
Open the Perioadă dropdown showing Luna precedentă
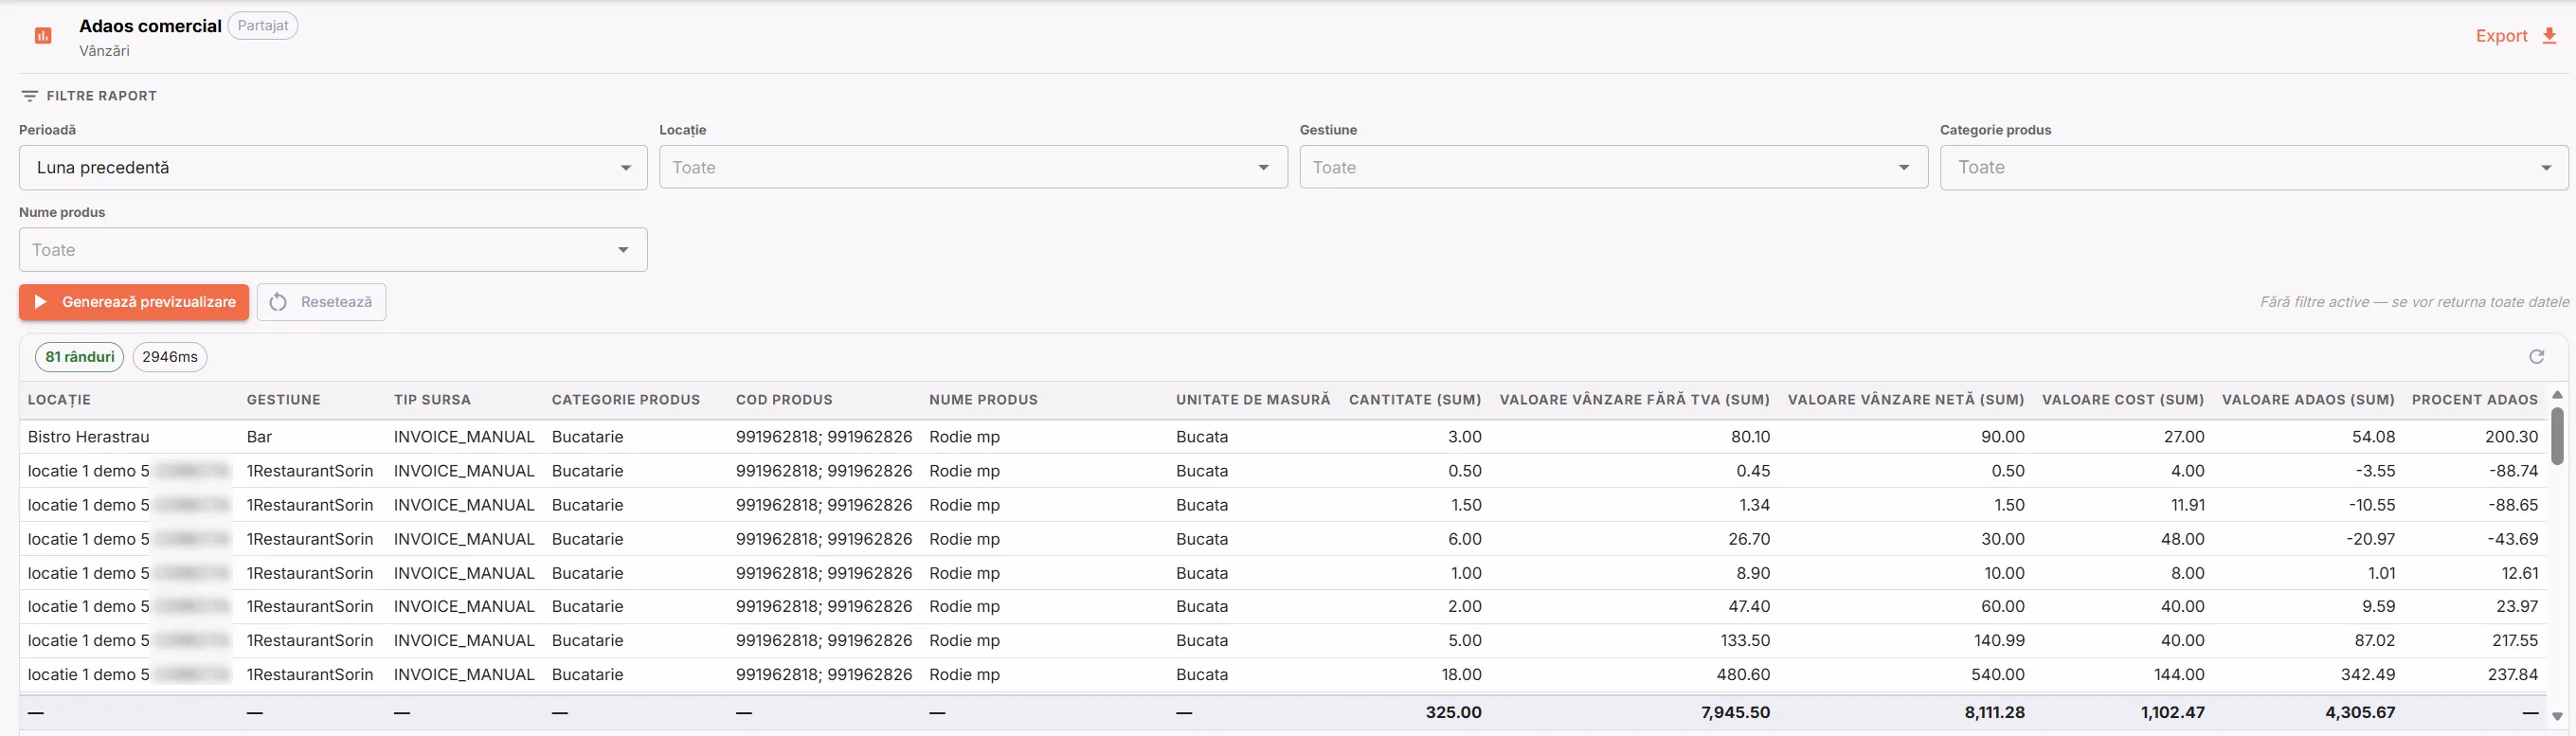(333, 168)
